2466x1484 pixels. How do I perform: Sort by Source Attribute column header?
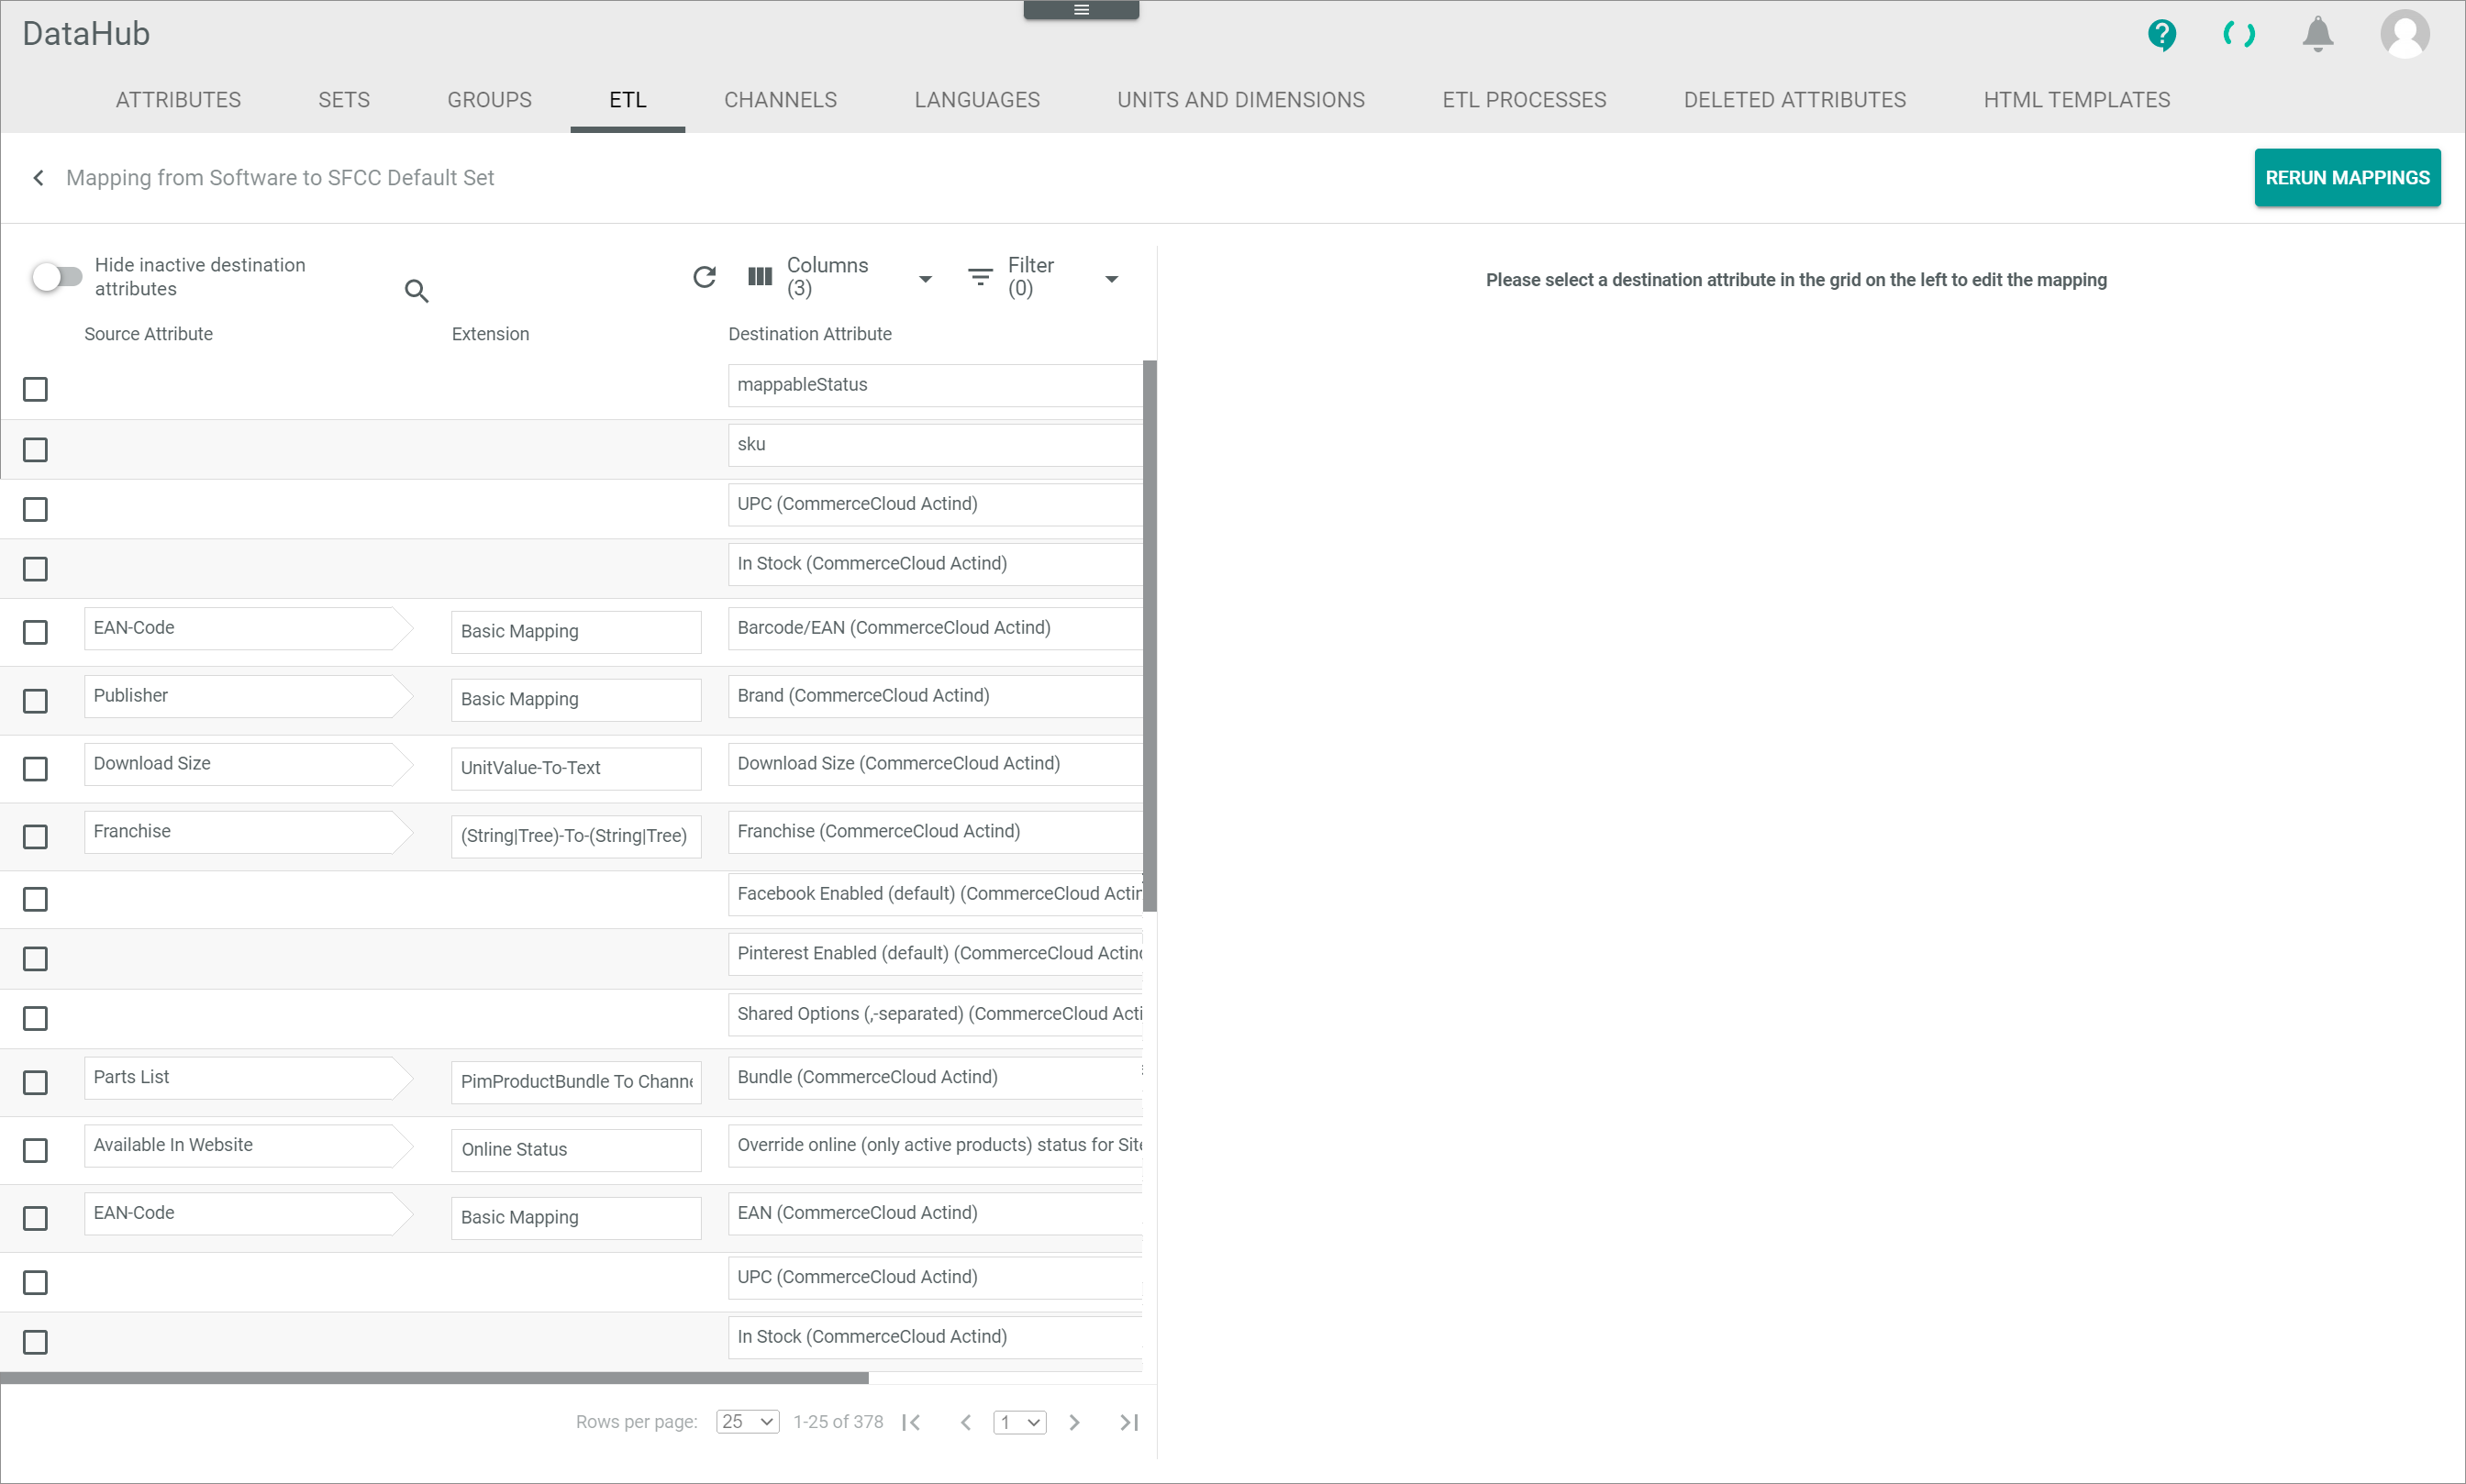pos(148,334)
